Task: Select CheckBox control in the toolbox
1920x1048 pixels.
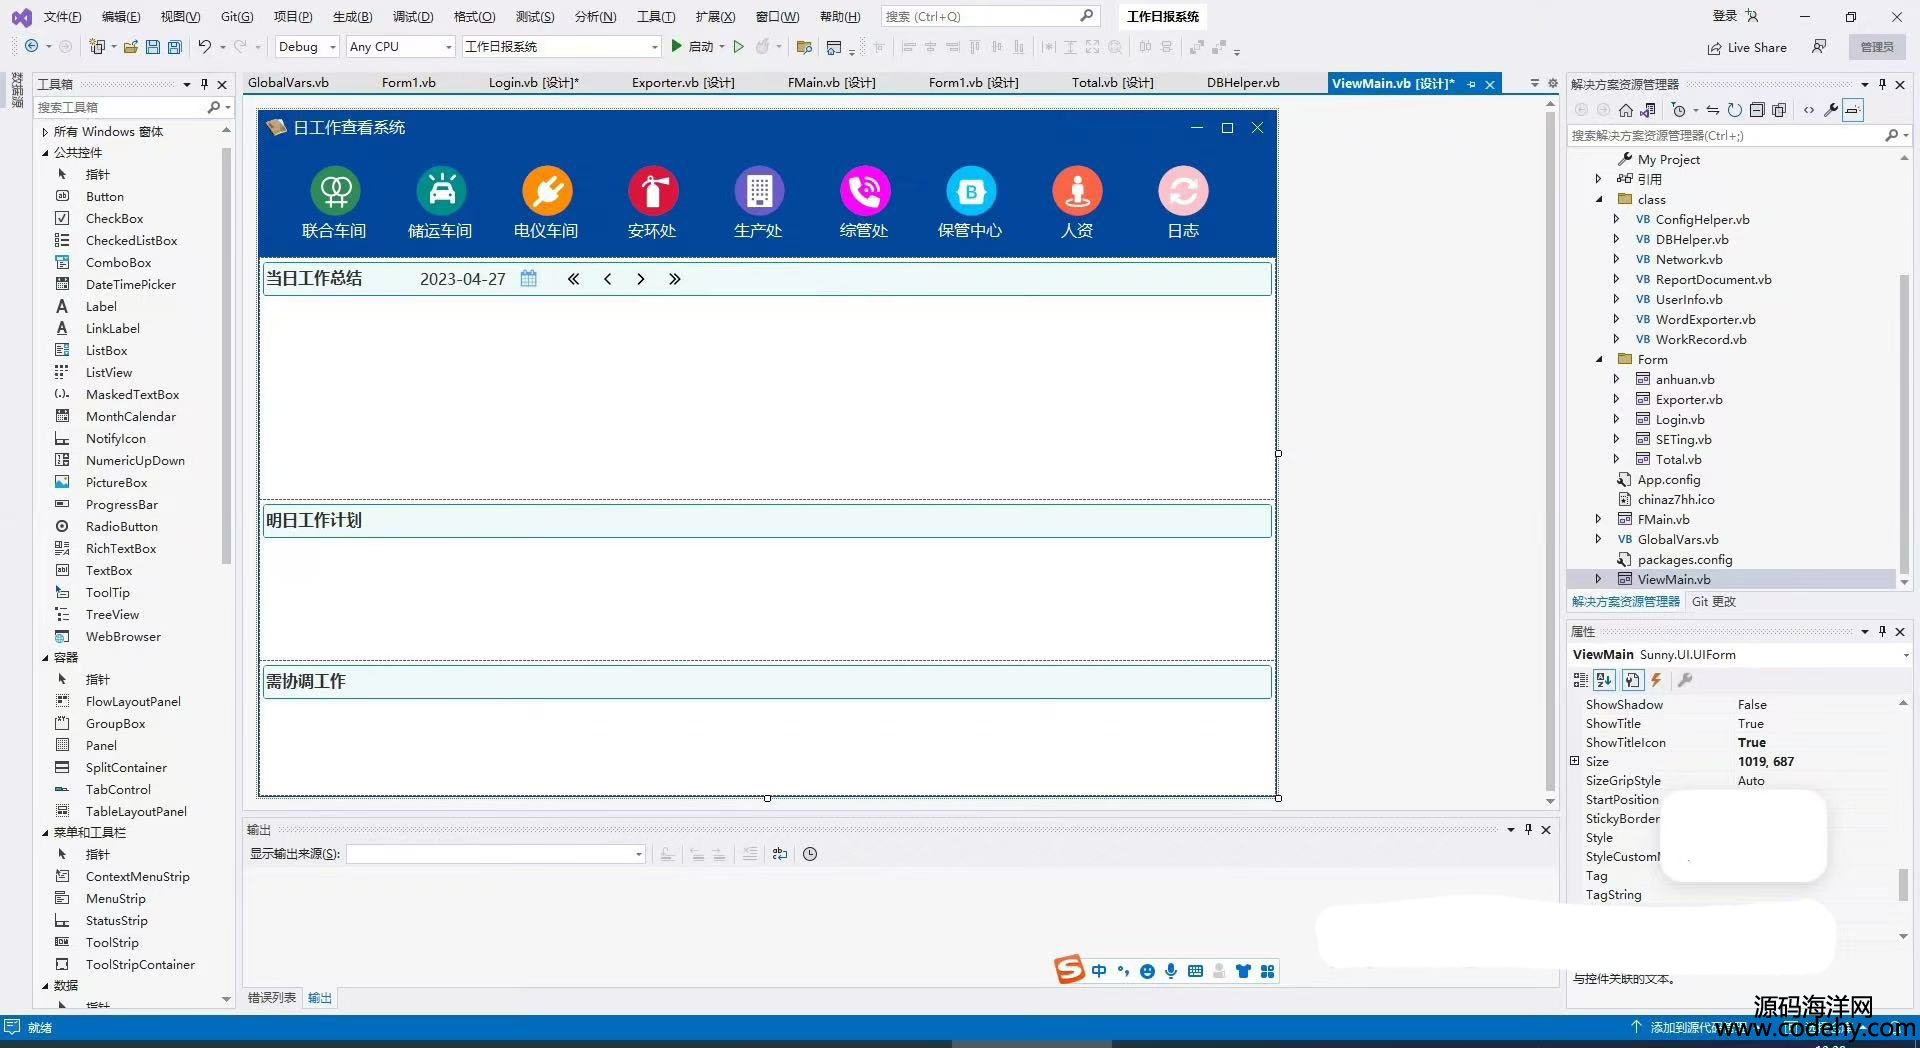Action: [x=114, y=218]
